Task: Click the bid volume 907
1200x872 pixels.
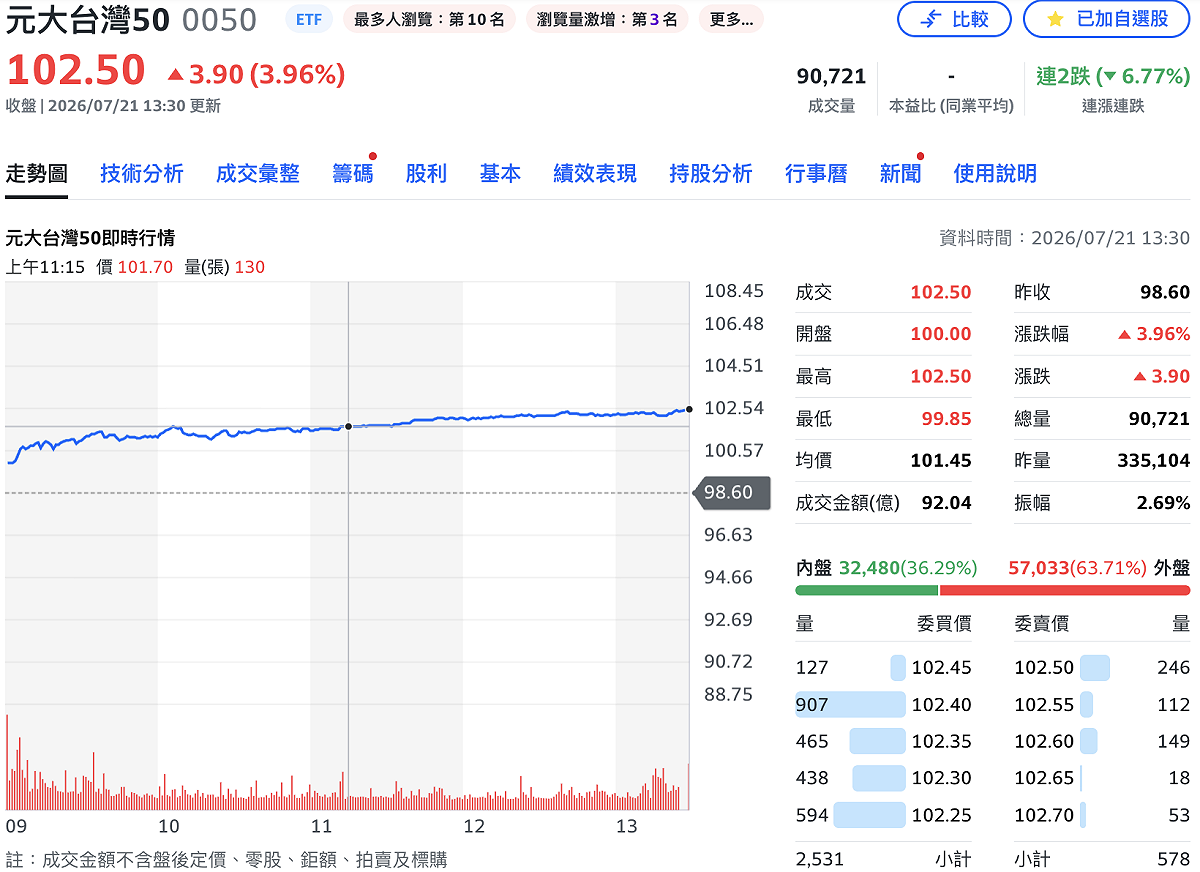Action: (x=812, y=705)
